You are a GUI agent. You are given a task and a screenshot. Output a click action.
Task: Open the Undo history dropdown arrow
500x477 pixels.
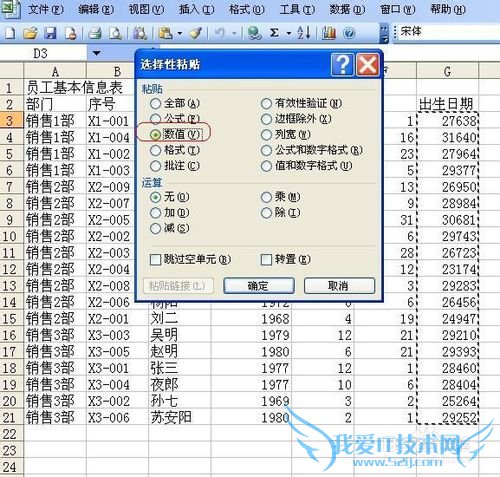click(234, 33)
